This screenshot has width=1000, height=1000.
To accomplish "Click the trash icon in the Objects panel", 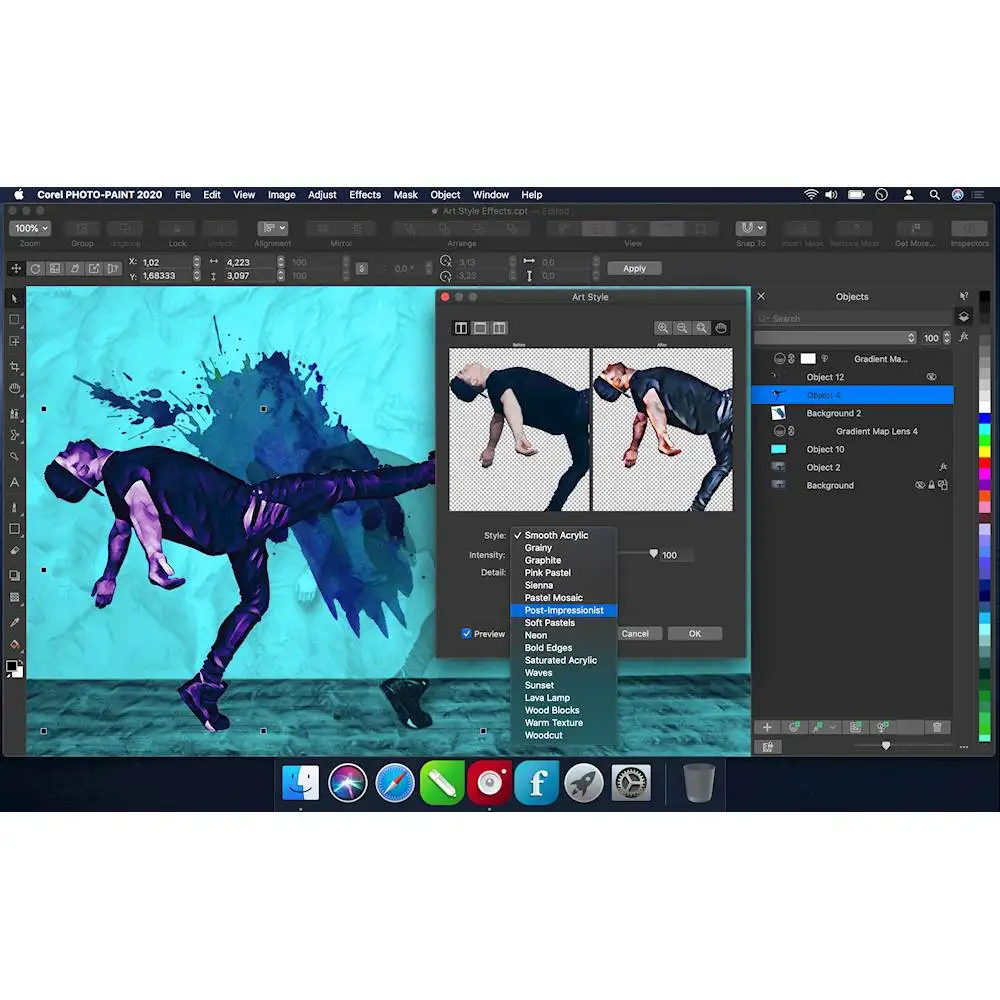I will [936, 727].
